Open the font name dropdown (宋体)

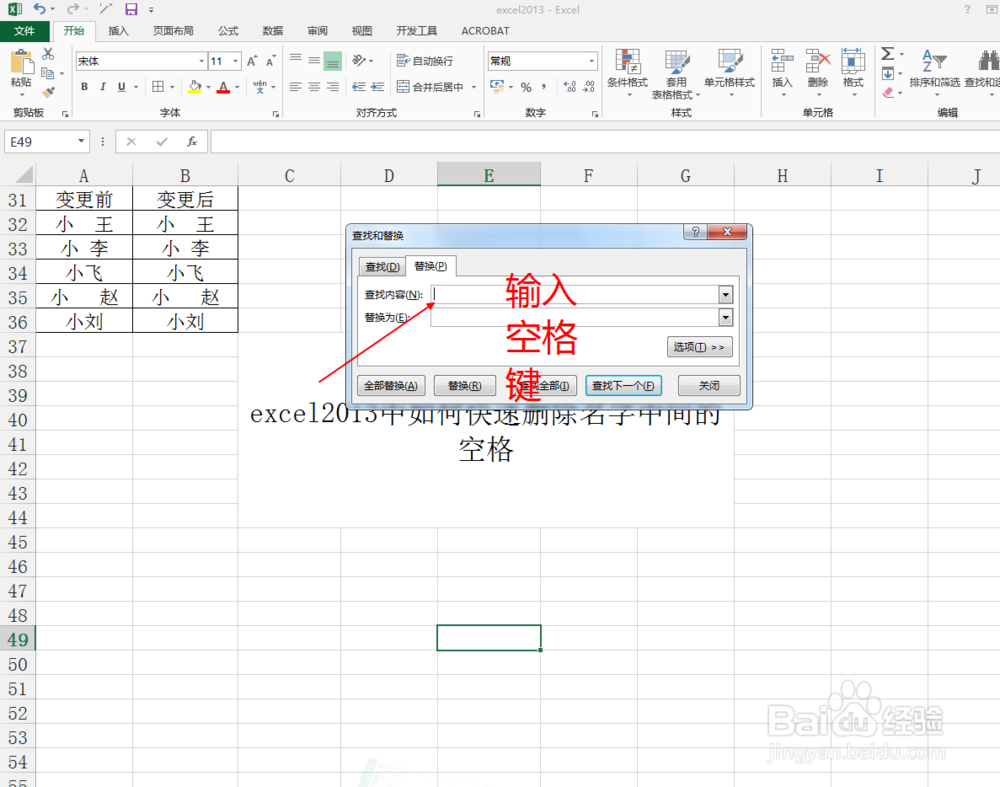(x=202, y=61)
